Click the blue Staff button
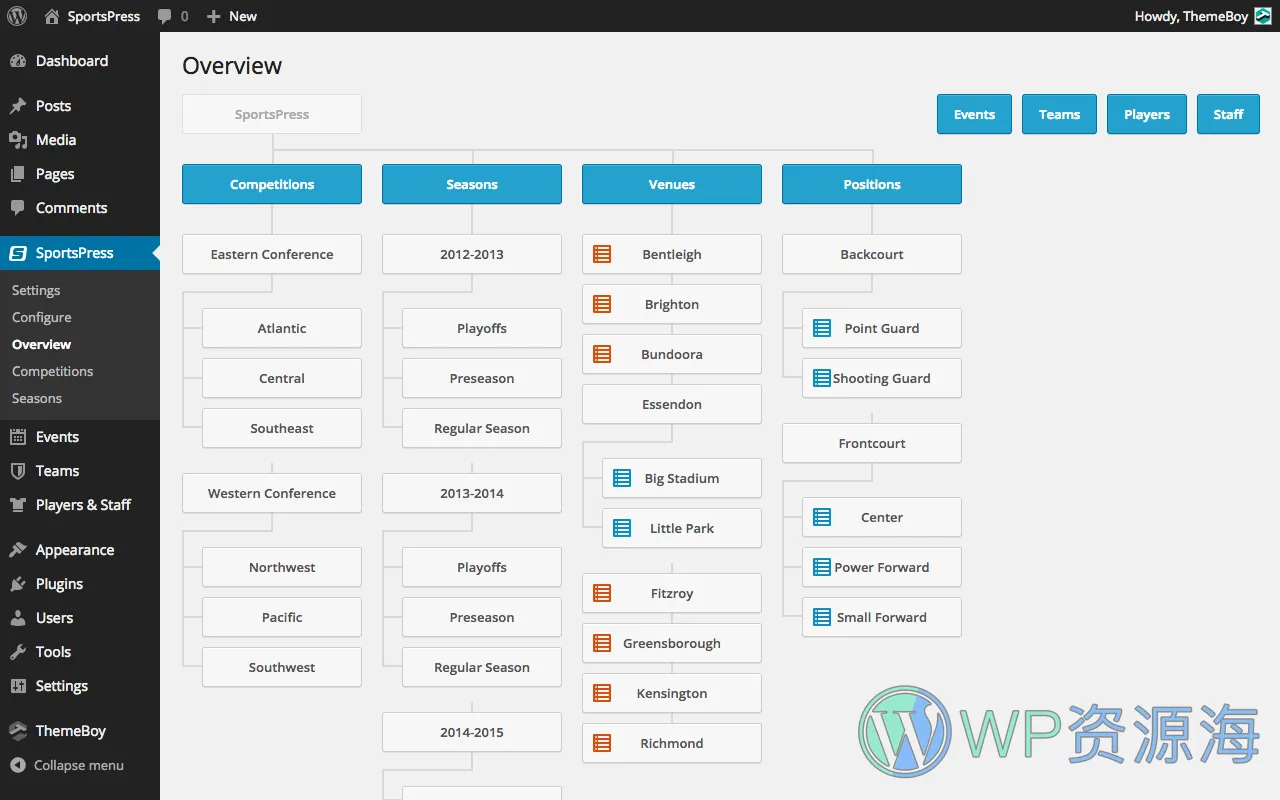This screenshot has height=800, width=1280. [x=1229, y=114]
